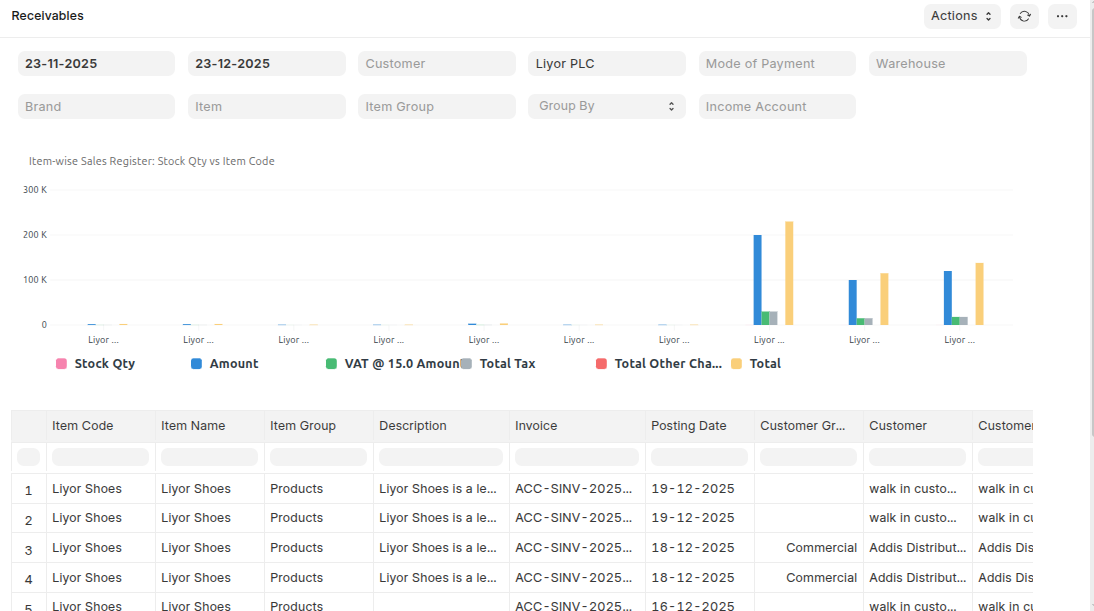1094x611 pixels.
Task: Click the Liyor PLC company field
Action: click(606, 64)
